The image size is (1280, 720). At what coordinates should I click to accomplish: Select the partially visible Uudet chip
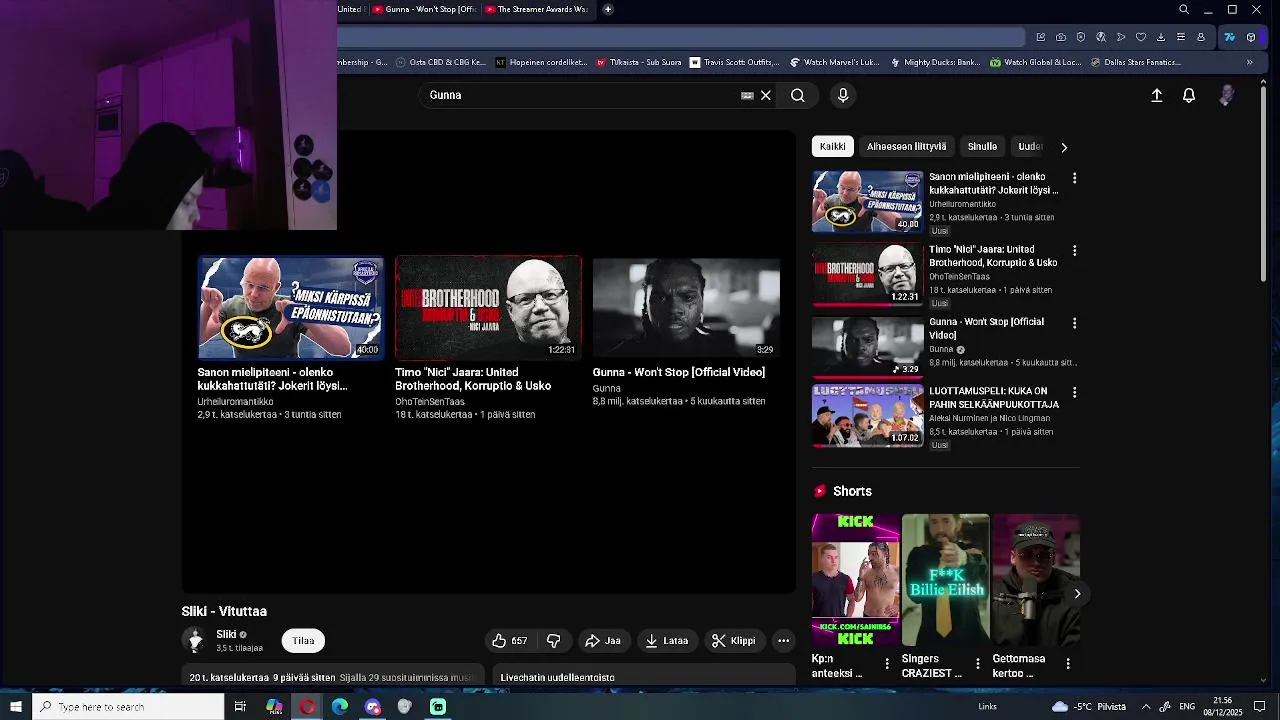pyautogui.click(x=1030, y=146)
